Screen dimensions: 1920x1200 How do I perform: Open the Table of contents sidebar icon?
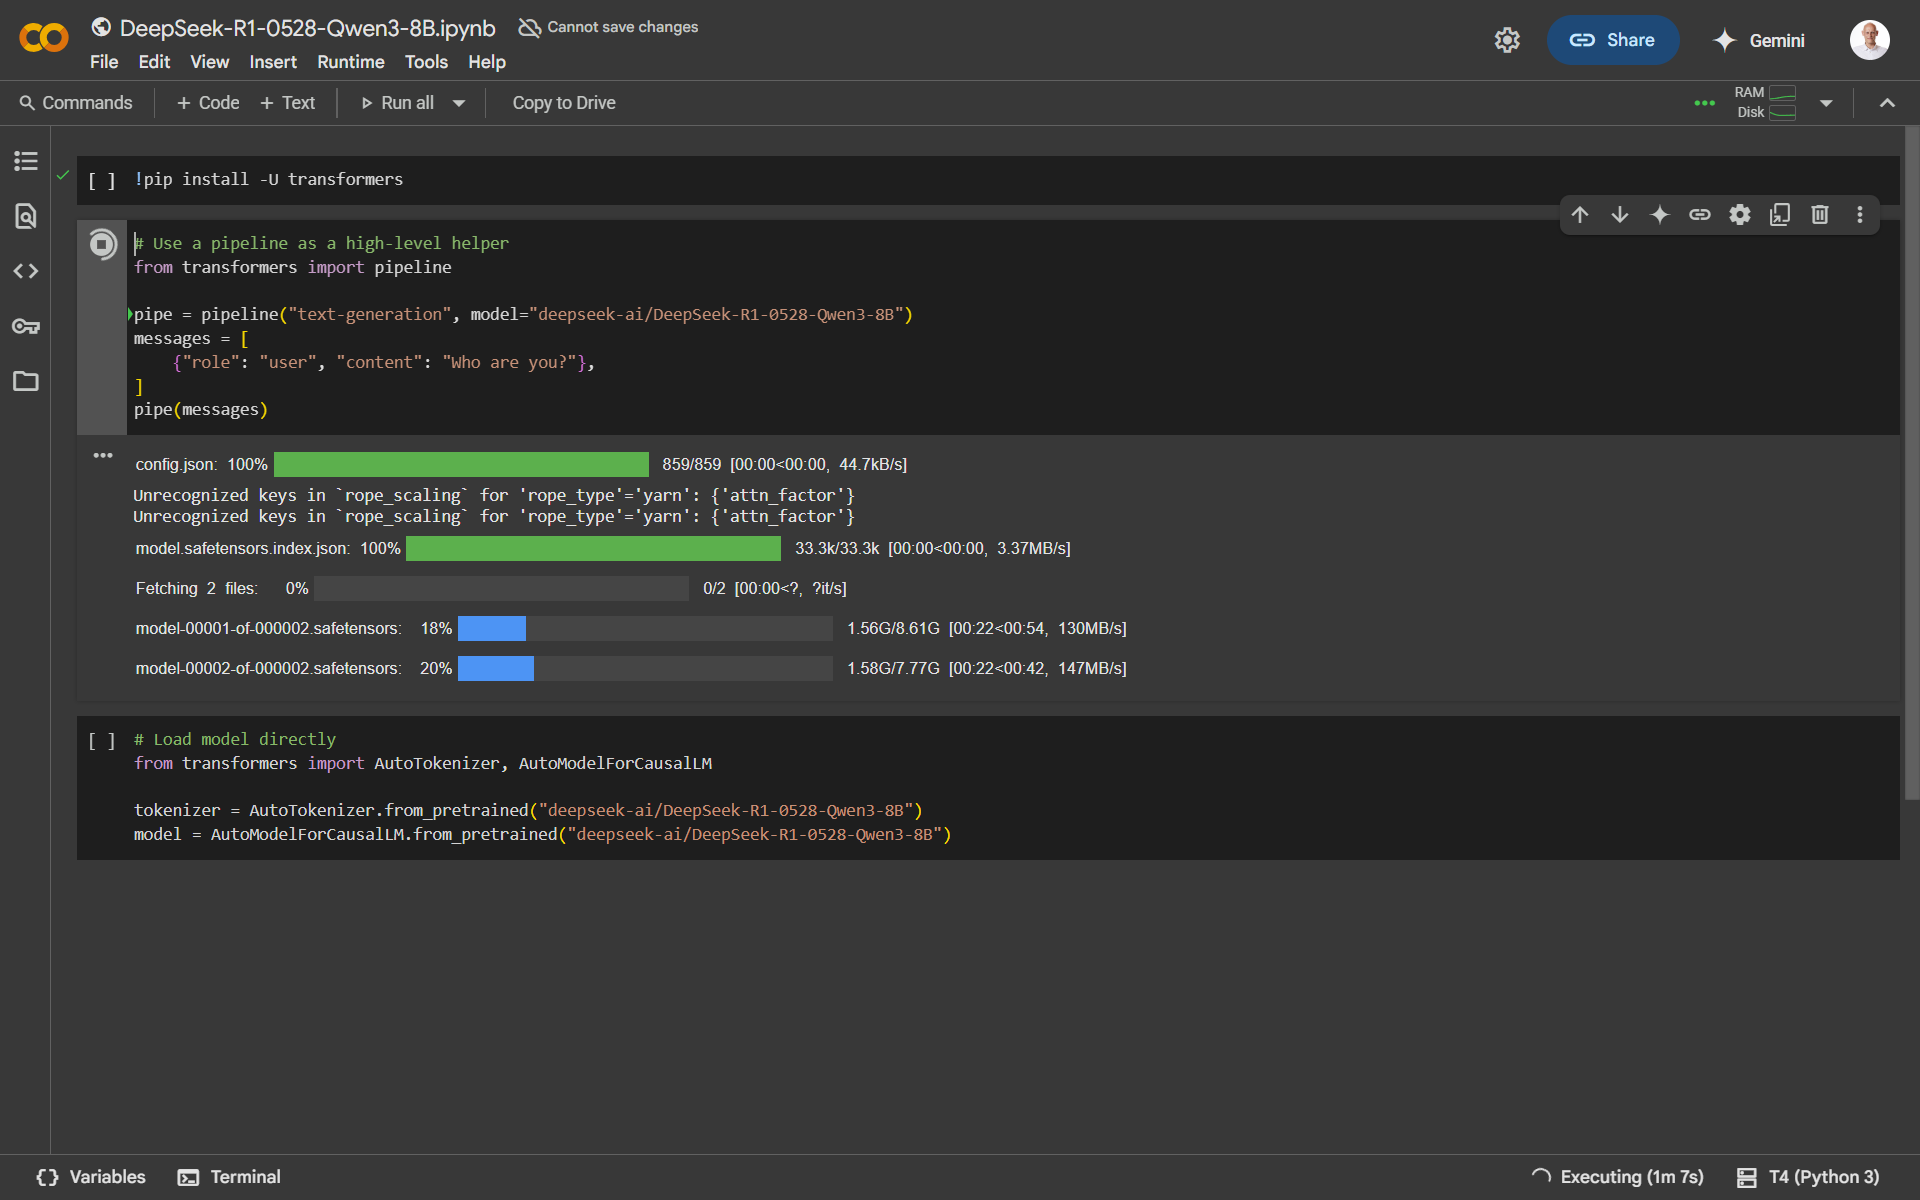click(x=26, y=161)
